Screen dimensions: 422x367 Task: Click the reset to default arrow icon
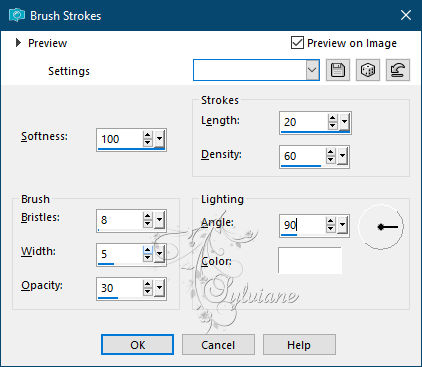(398, 70)
